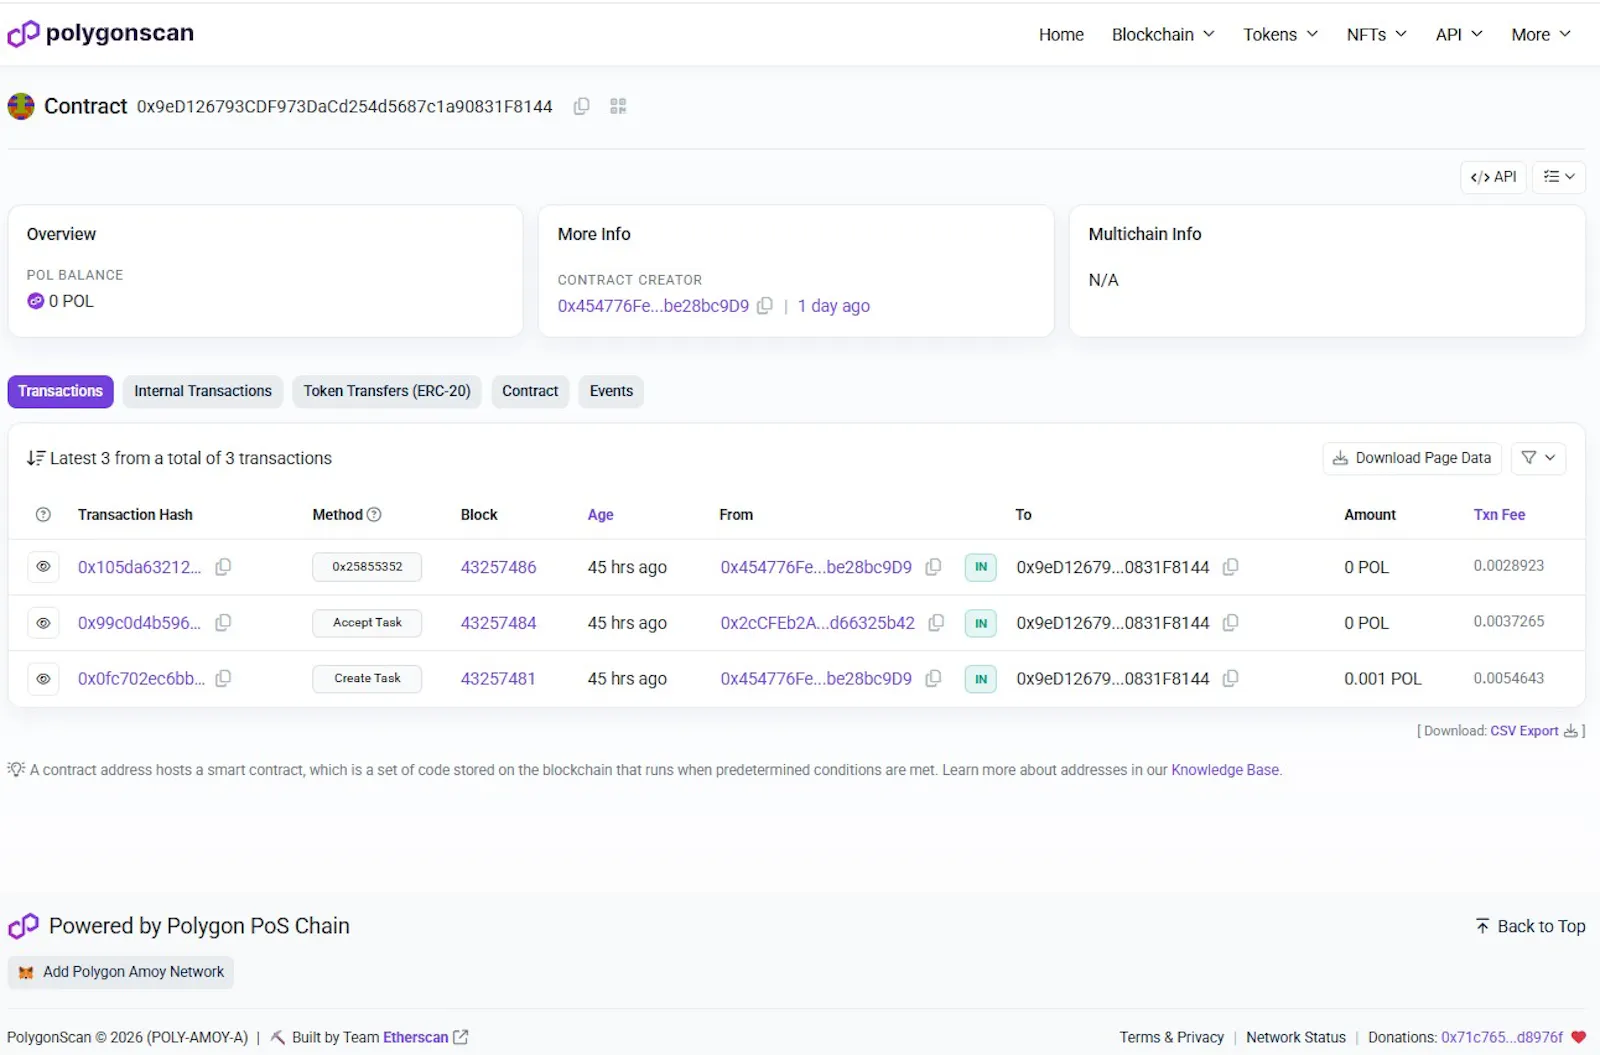Image resolution: width=1600 pixels, height=1055 pixels.
Task: Open the Terms & Privacy link
Action: (x=1171, y=1037)
